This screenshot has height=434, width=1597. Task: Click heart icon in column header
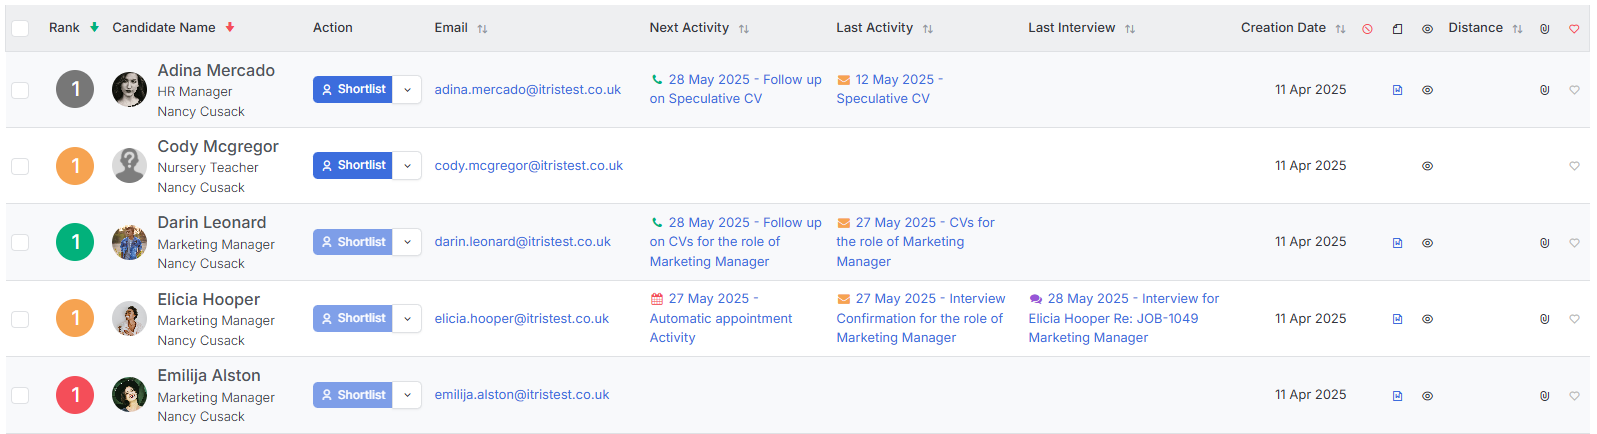coord(1574,29)
